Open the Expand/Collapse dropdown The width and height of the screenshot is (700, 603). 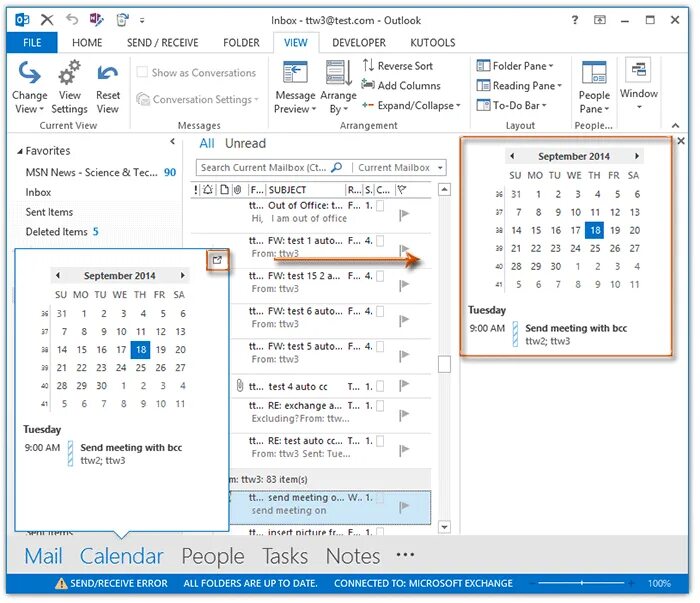click(x=411, y=105)
